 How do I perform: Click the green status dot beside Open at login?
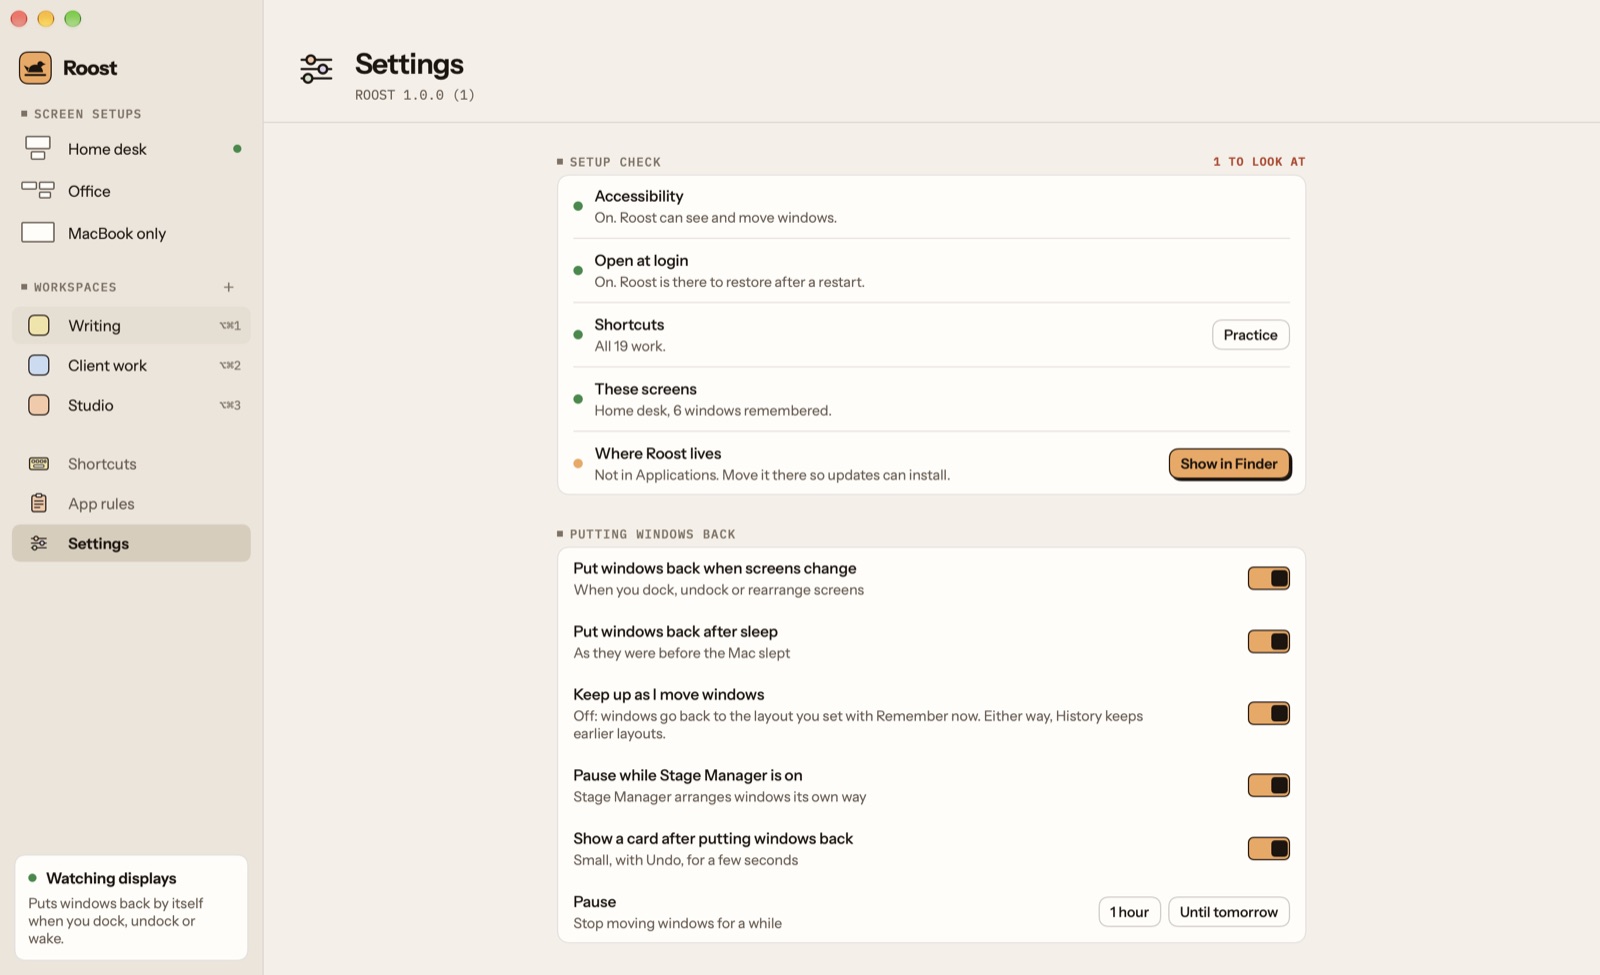point(578,270)
